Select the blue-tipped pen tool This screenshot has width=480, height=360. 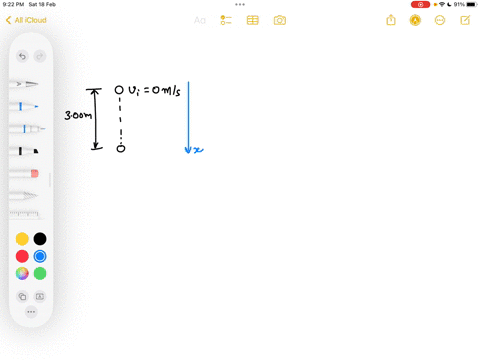point(24,106)
